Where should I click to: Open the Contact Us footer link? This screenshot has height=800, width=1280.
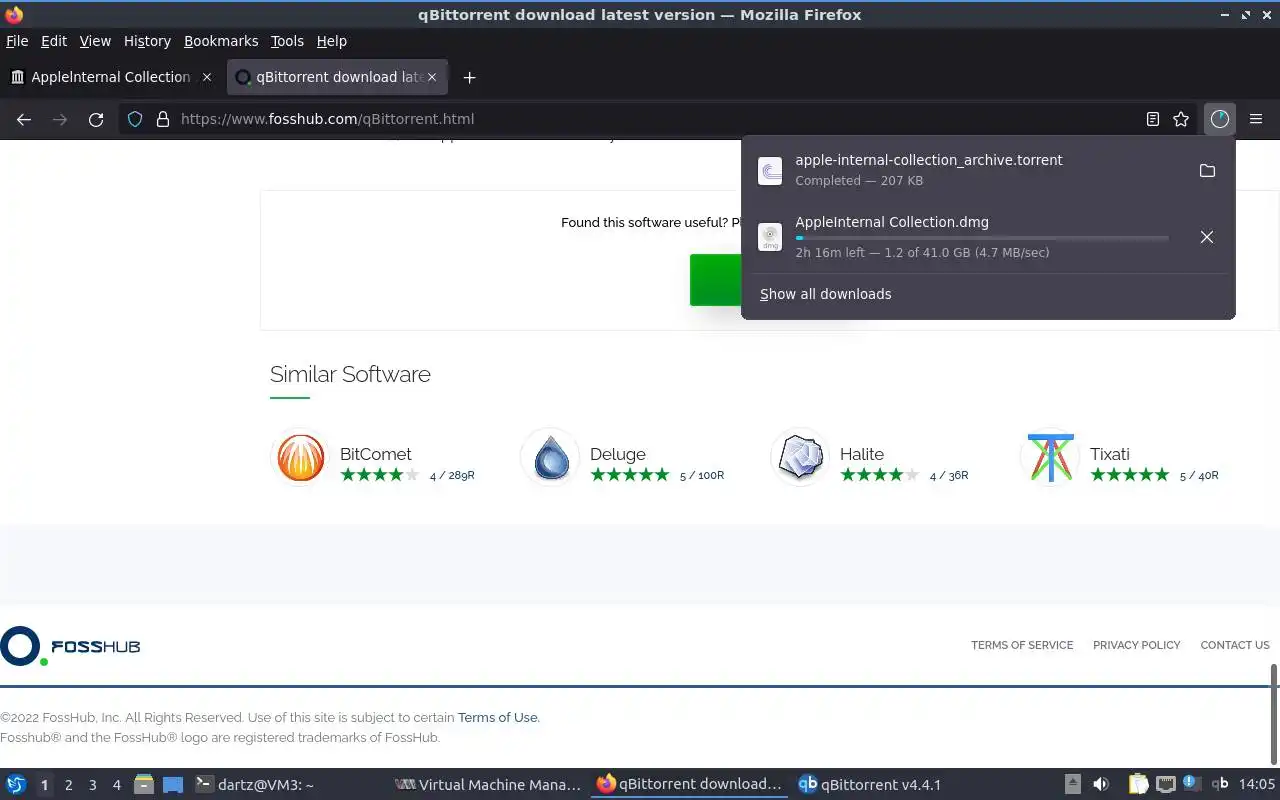point(1235,645)
